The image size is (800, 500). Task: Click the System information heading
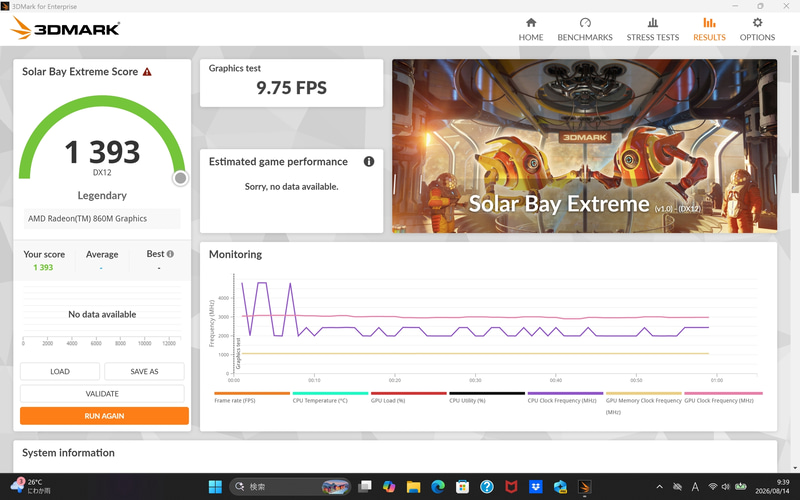click(68, 453)
